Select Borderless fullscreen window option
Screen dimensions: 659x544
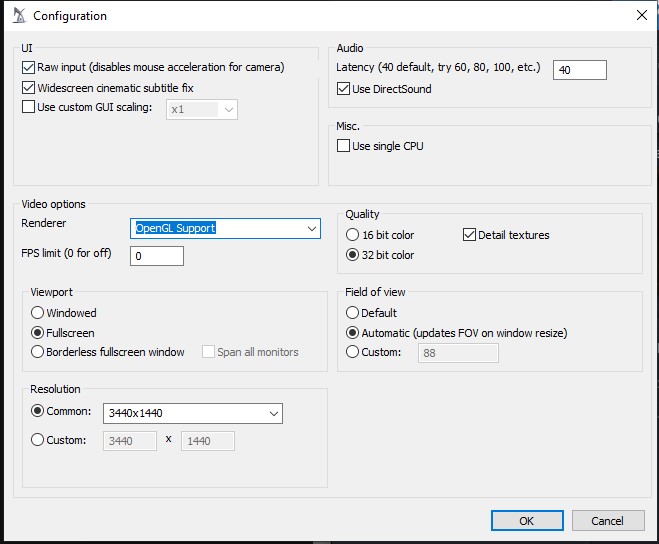tap(37, 352)
